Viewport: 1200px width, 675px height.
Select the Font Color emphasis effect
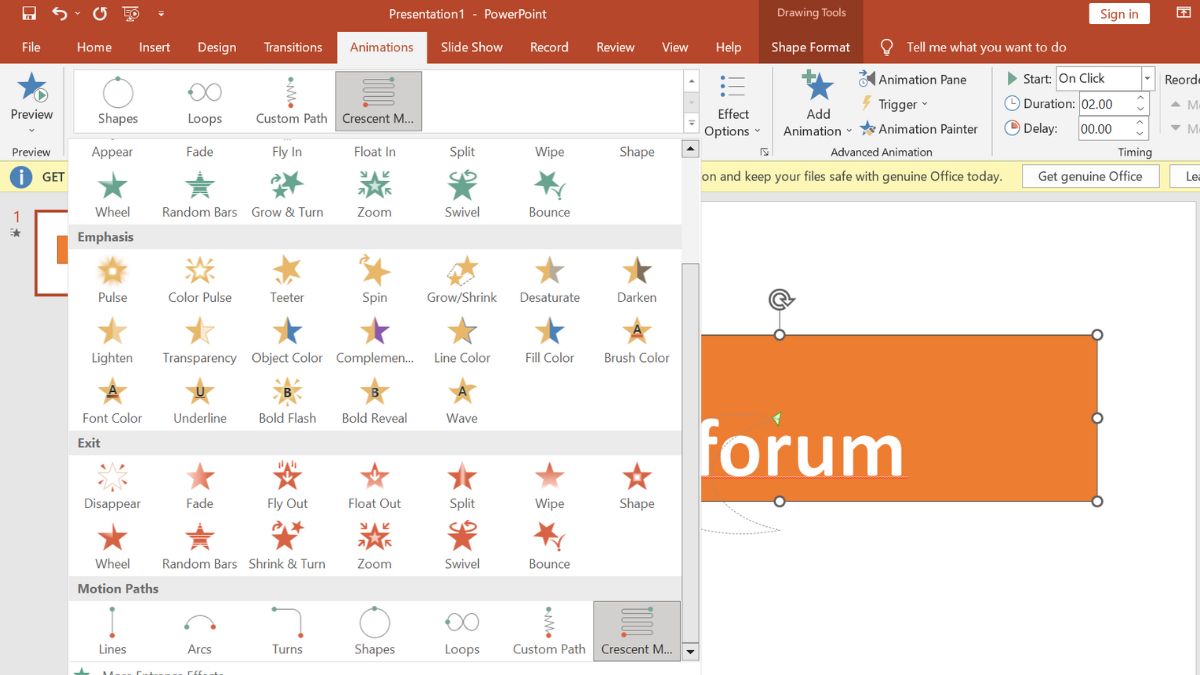tap(112, 400)
